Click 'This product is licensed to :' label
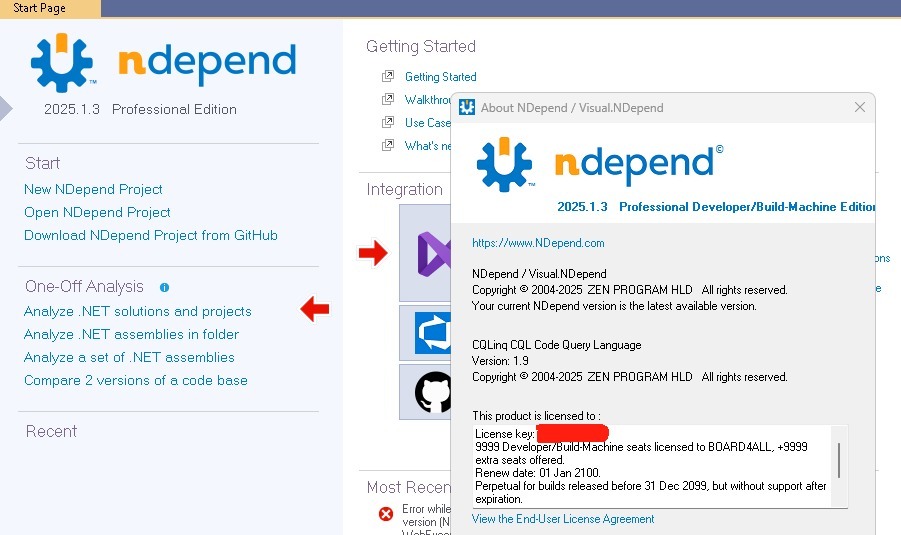901x535 pixels. (x=537, y=415)
